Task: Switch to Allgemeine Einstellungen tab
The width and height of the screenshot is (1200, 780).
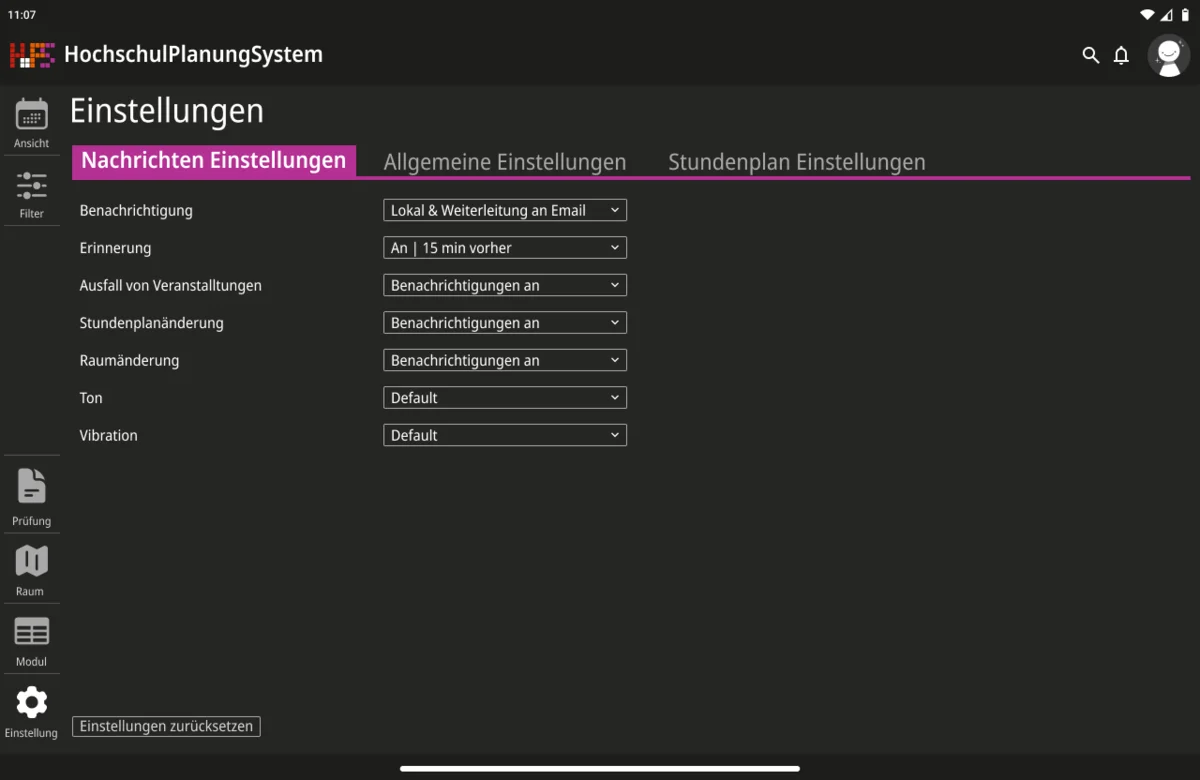Action: click(x=505, y=162)
